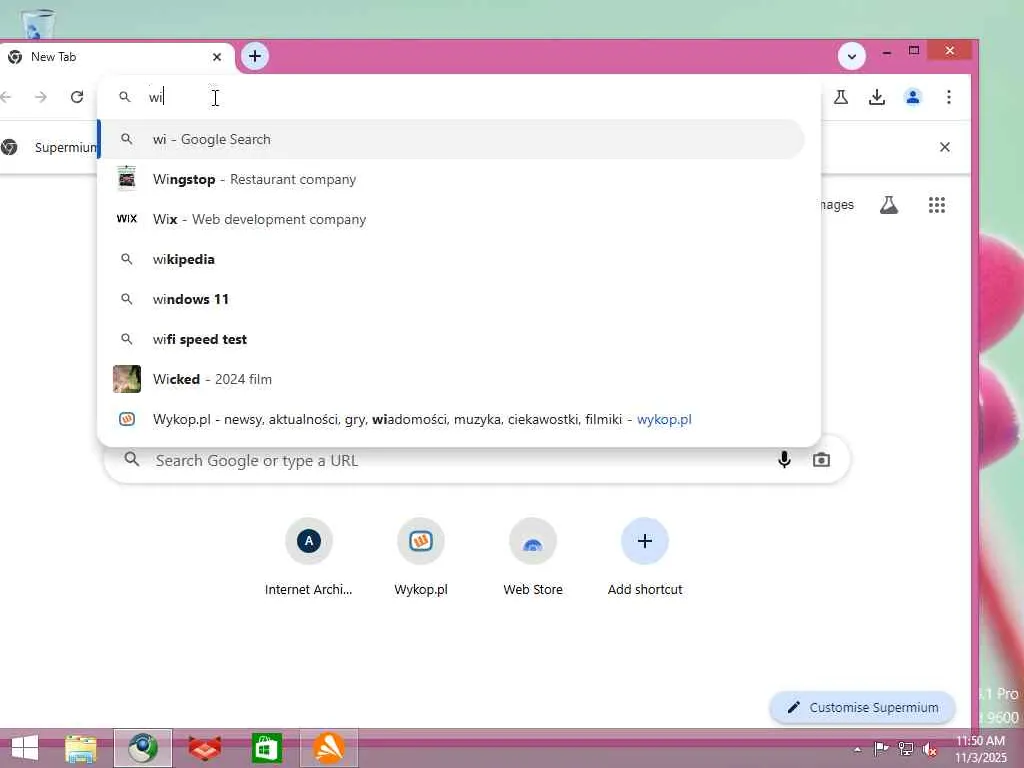Choose the Wix web development suggestion
This screenshot has height=768, width=1024.
point(452,219)
